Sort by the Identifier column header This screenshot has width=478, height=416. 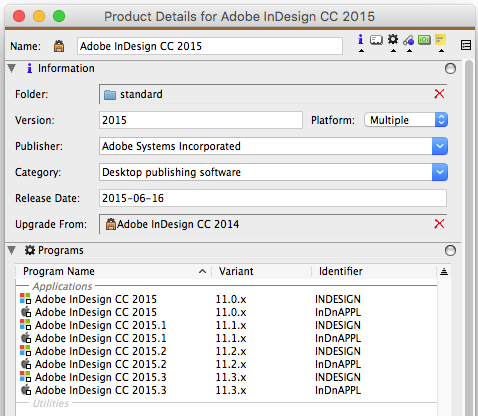(x=374, y=271)
